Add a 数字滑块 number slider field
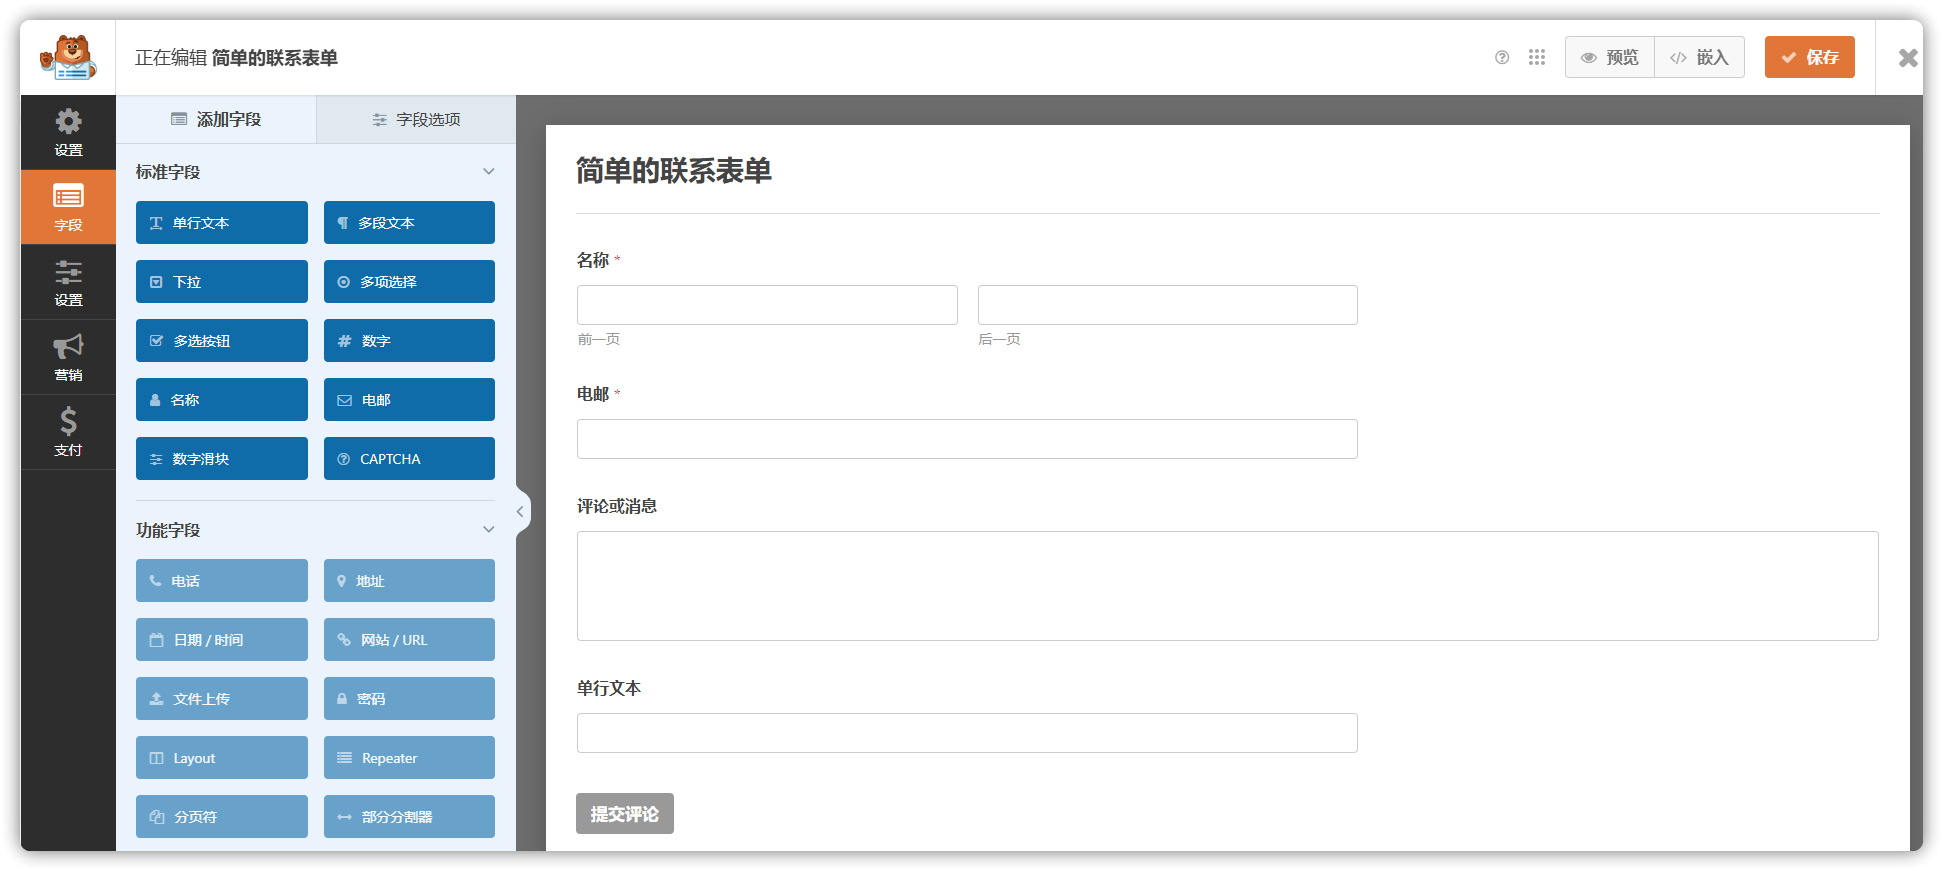This screenshot has width=1943, height=871. coord(221,459)
